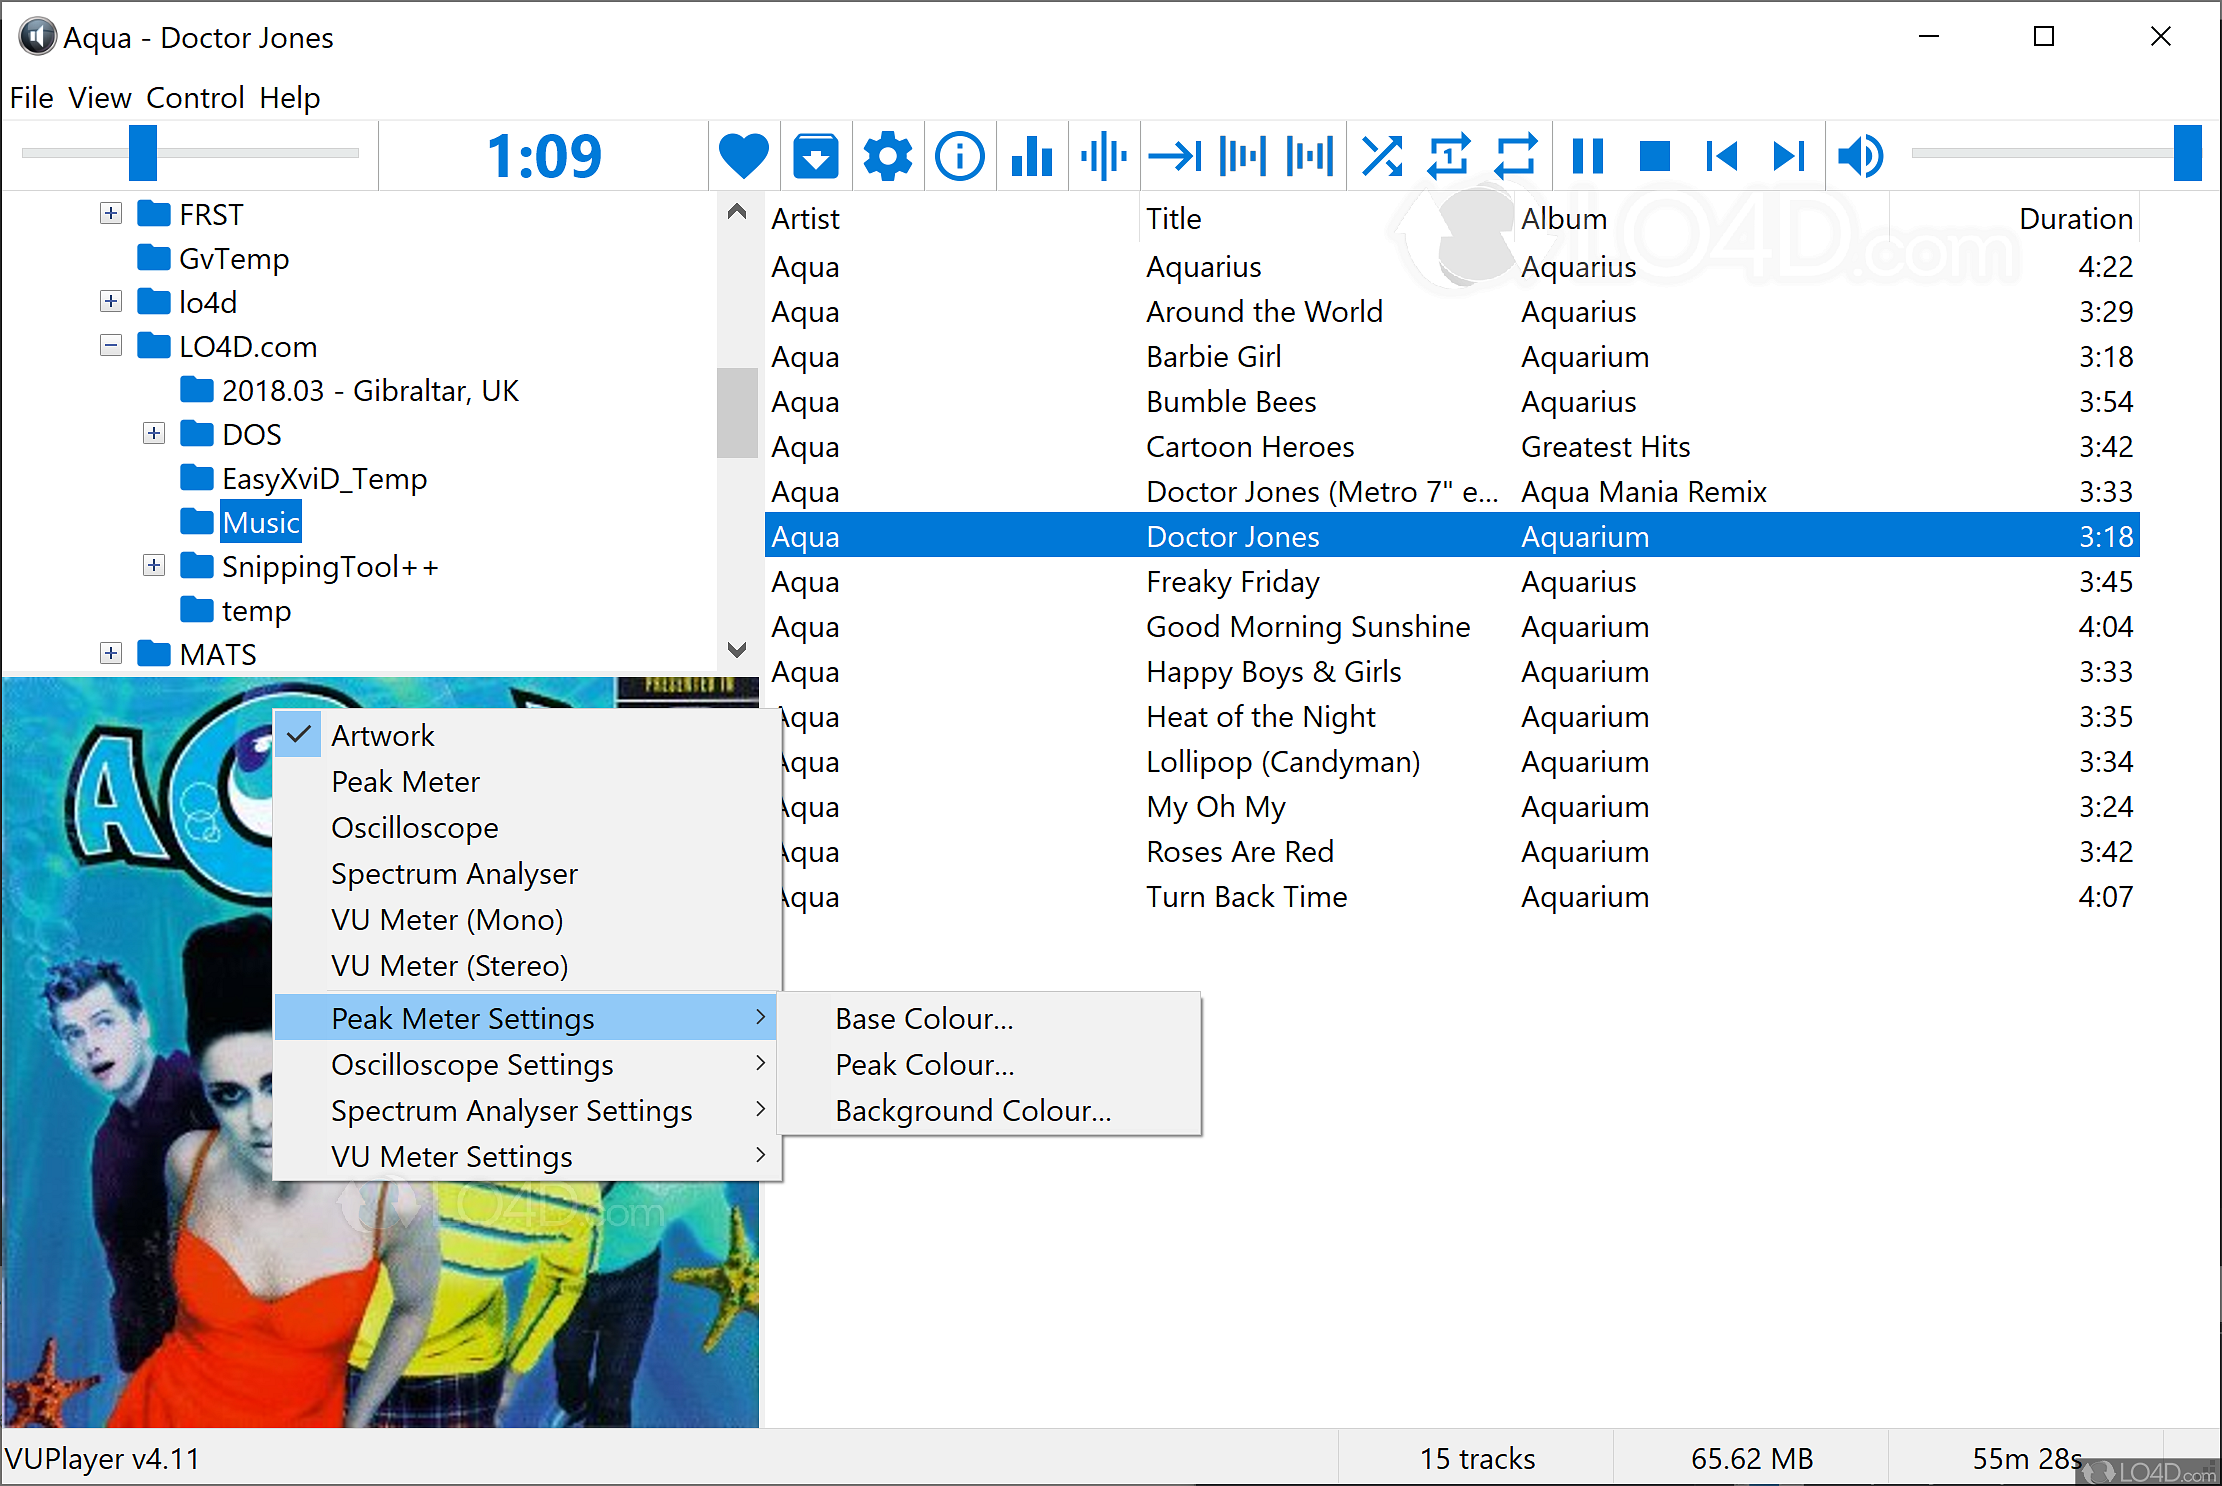2222x1486 pixels.
Task: Mute audio with the speaker icon
Action: [1859, 155]
